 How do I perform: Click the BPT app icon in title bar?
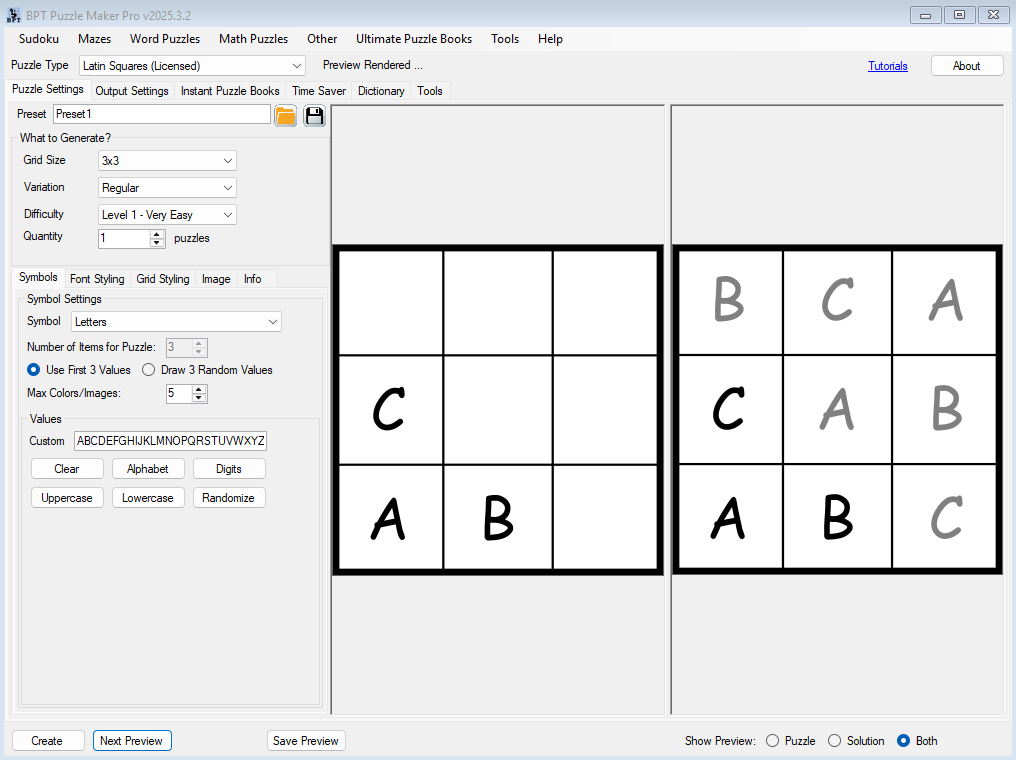[x=13, y=14]
